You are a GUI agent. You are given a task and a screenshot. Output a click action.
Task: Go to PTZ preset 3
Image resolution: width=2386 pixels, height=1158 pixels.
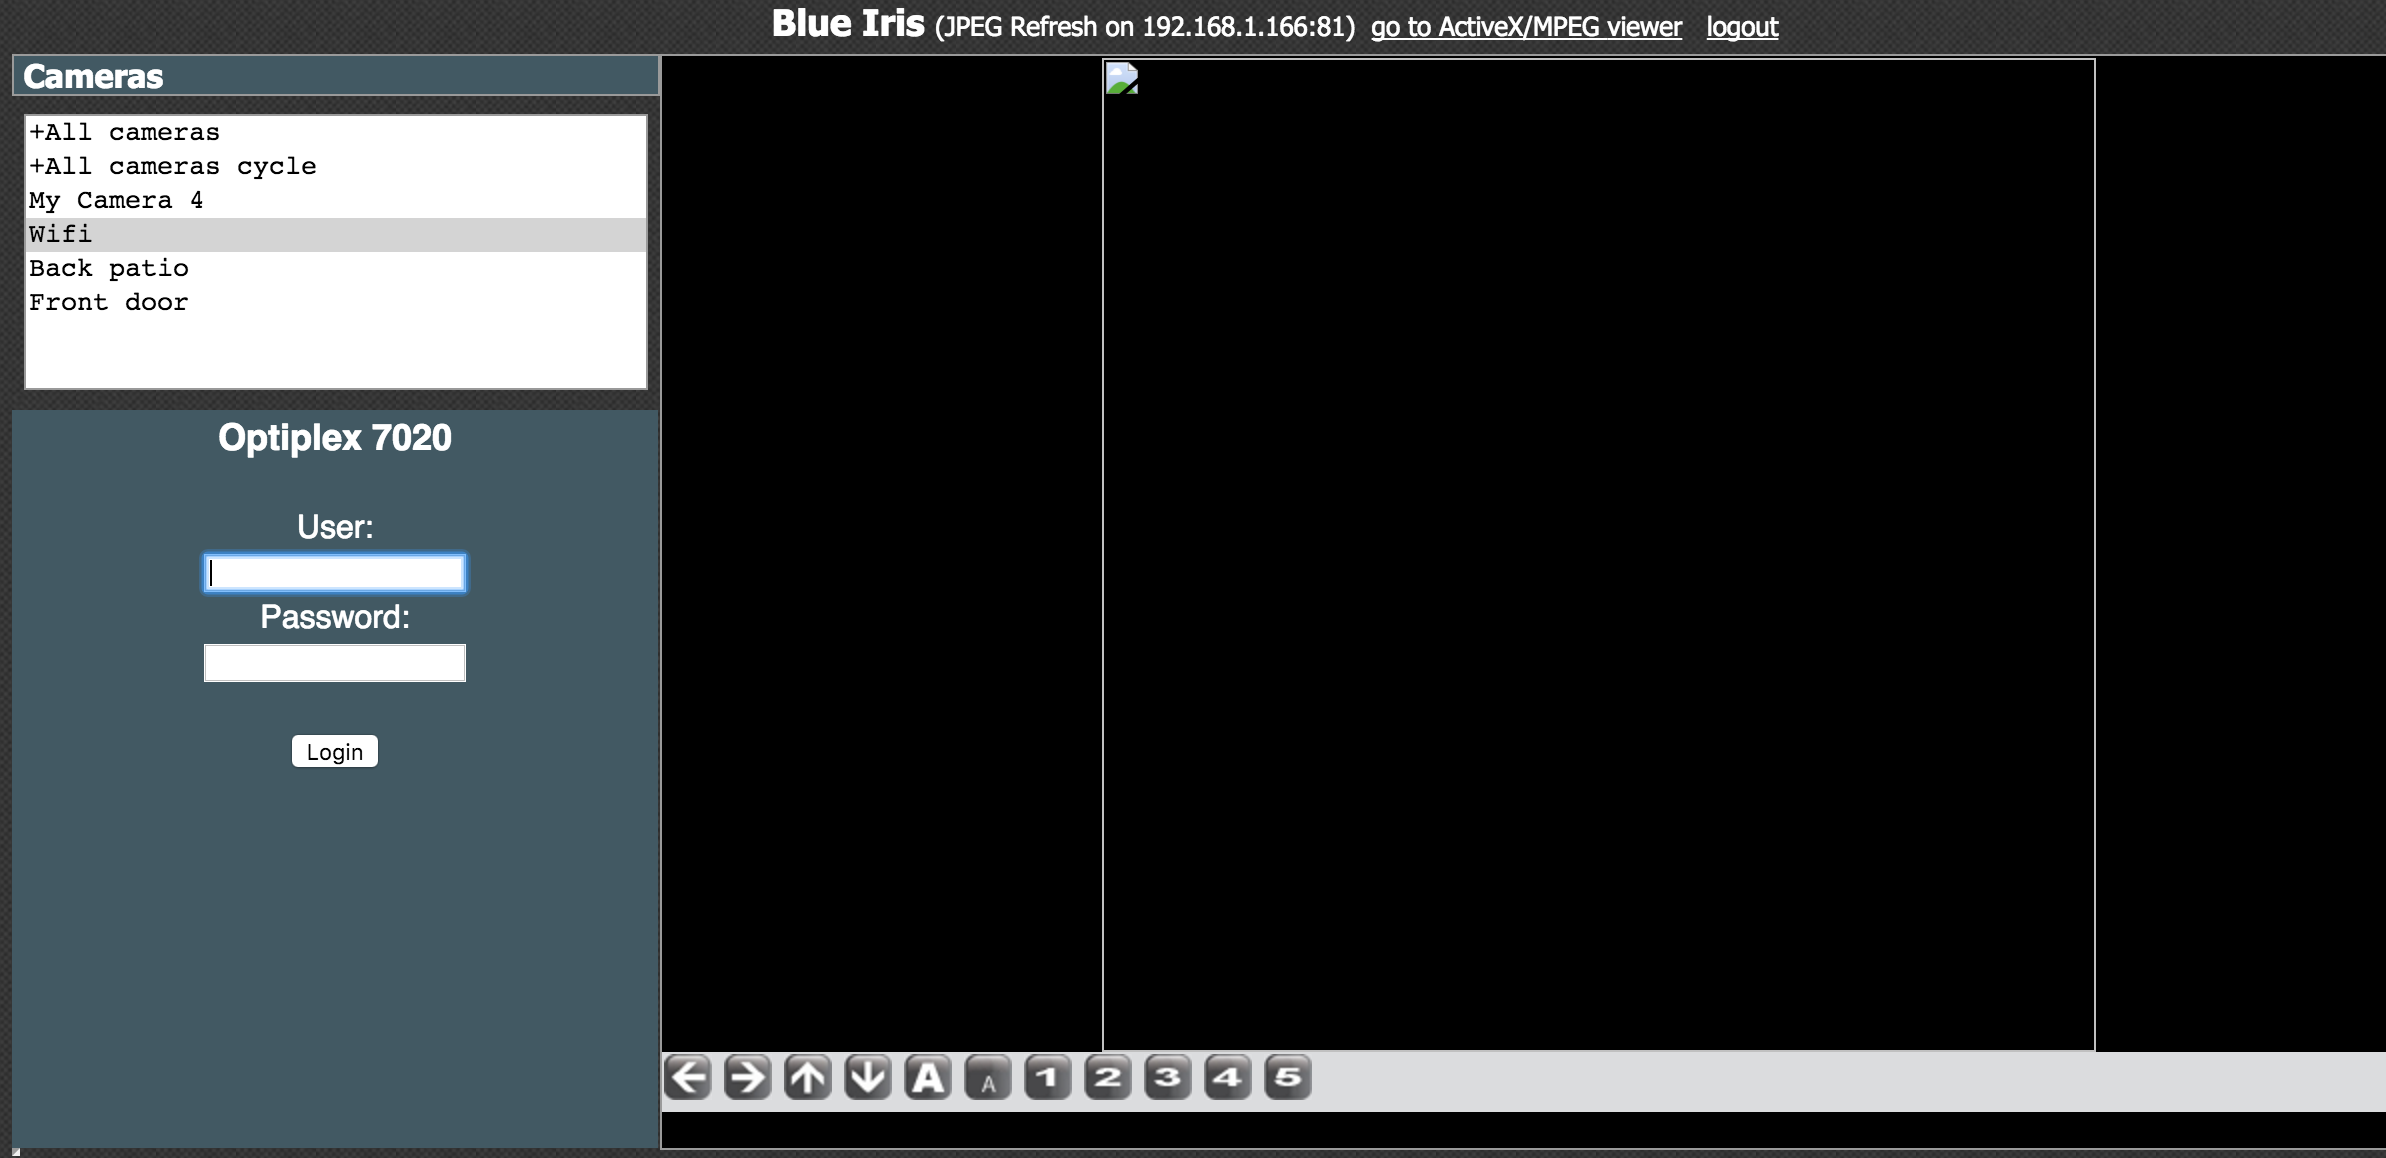click(x=1167, y=1078)
